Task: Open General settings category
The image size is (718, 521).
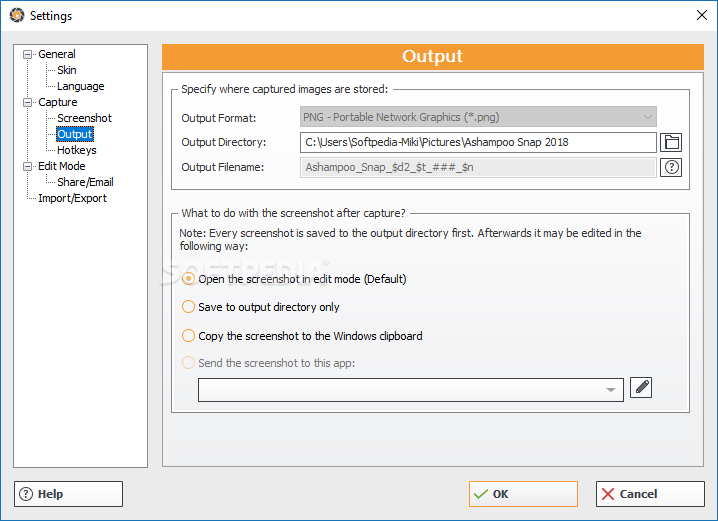Action: pyautogui.click(x=57, y=54)
